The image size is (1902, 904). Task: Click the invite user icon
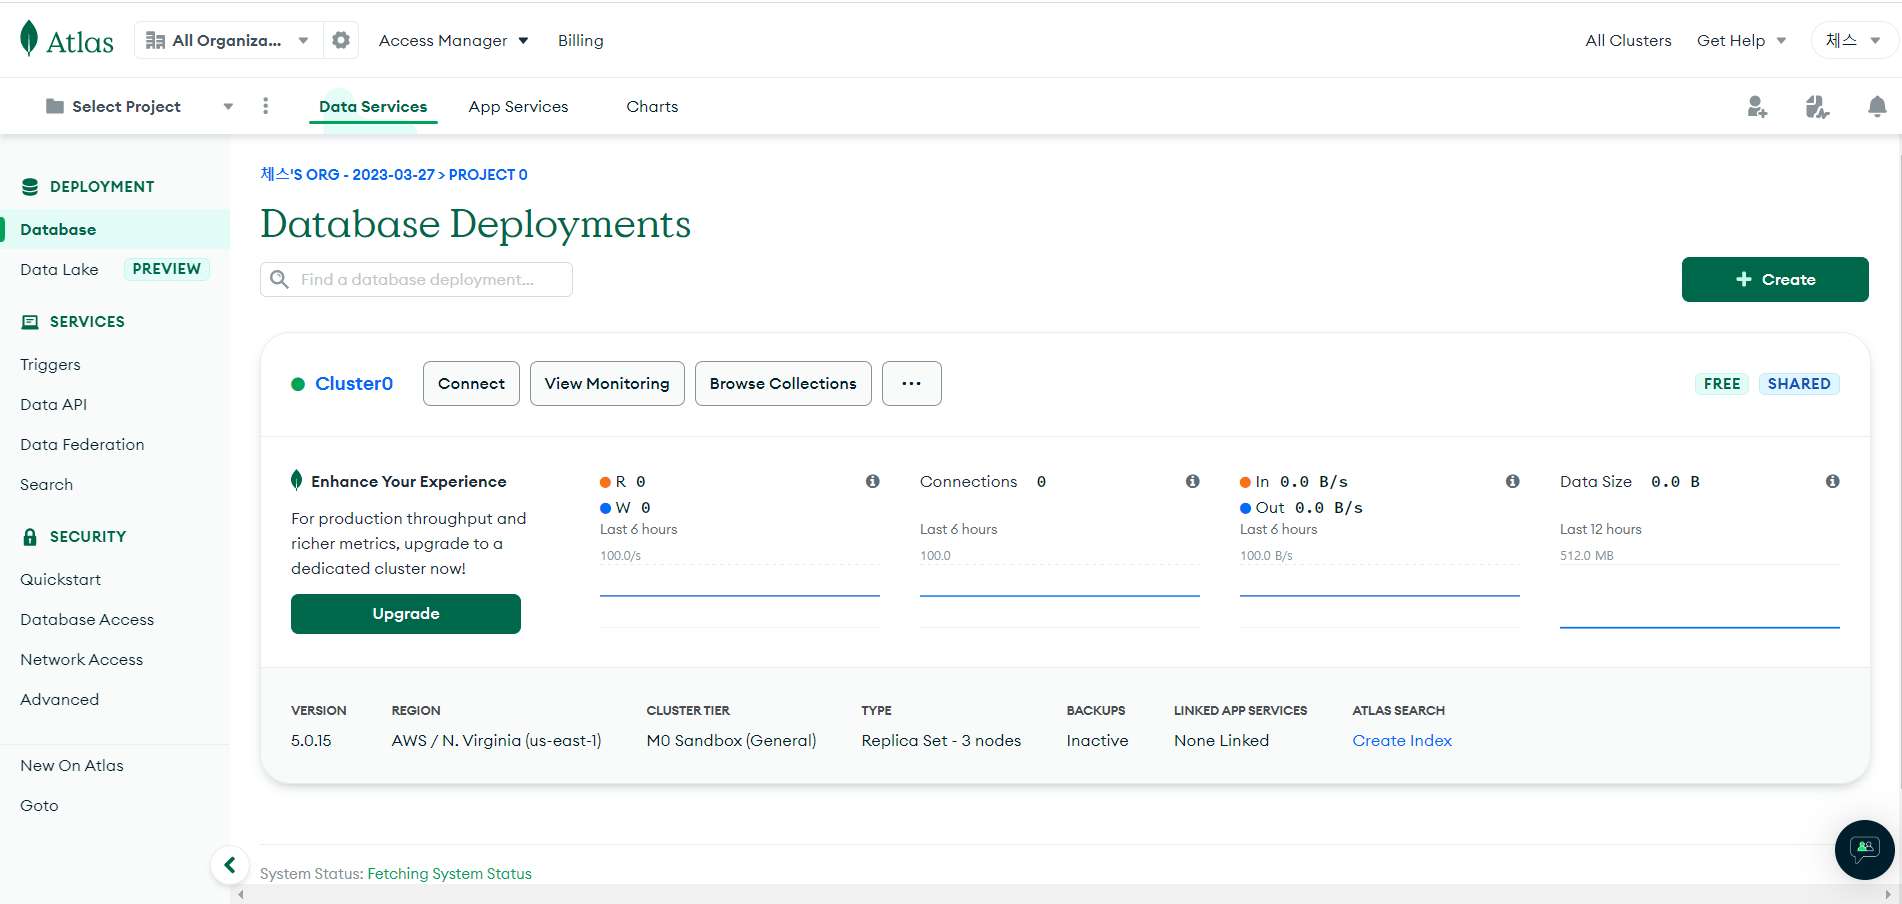click(1757, 106)
